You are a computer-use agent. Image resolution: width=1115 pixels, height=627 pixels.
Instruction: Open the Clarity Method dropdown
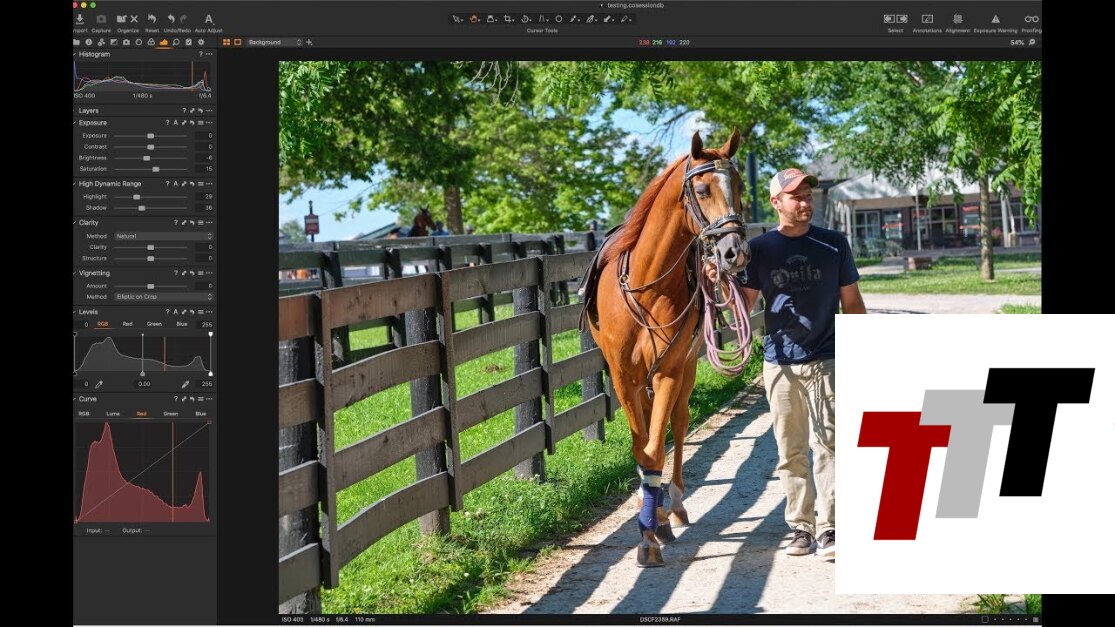(163, 236)
